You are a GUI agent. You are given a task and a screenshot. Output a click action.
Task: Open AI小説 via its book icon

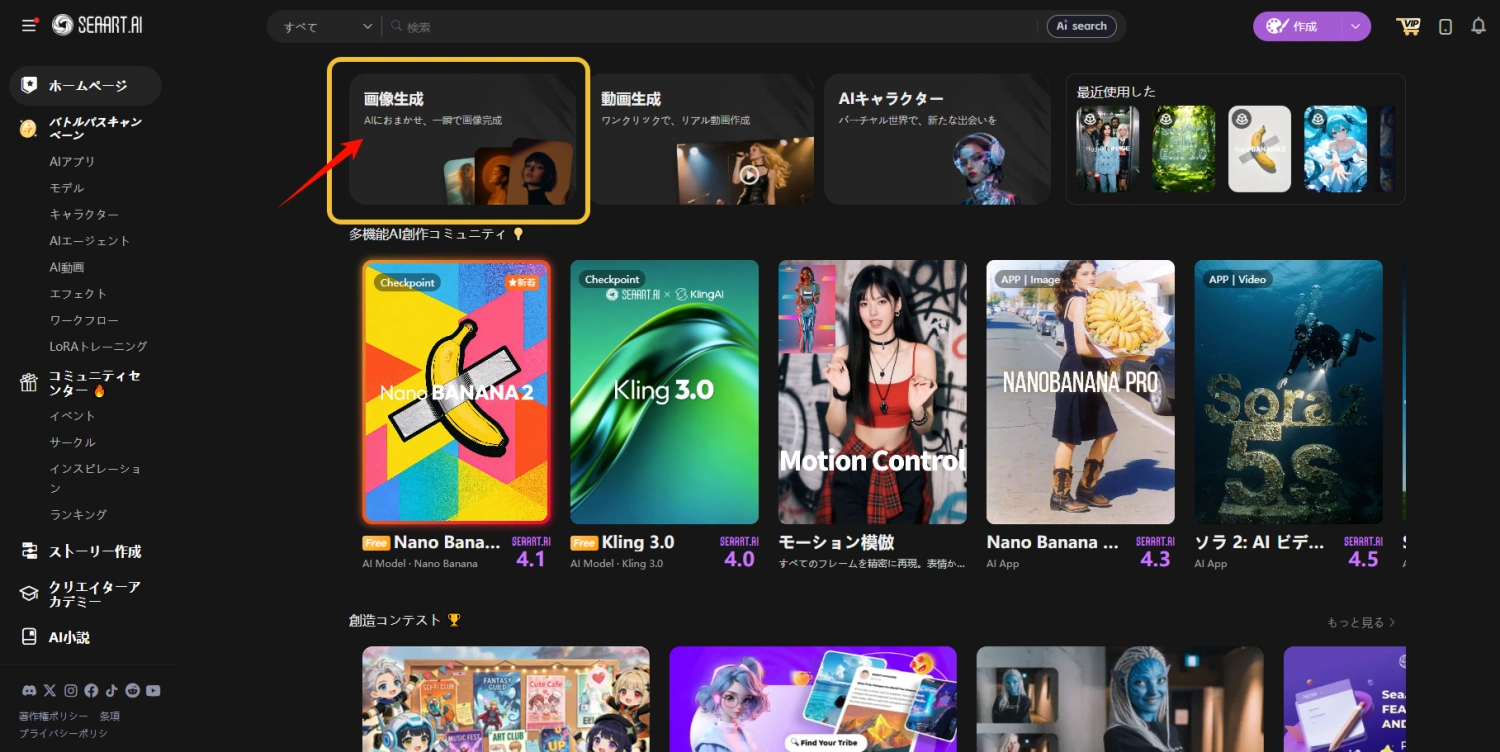(x=27, y=635)
